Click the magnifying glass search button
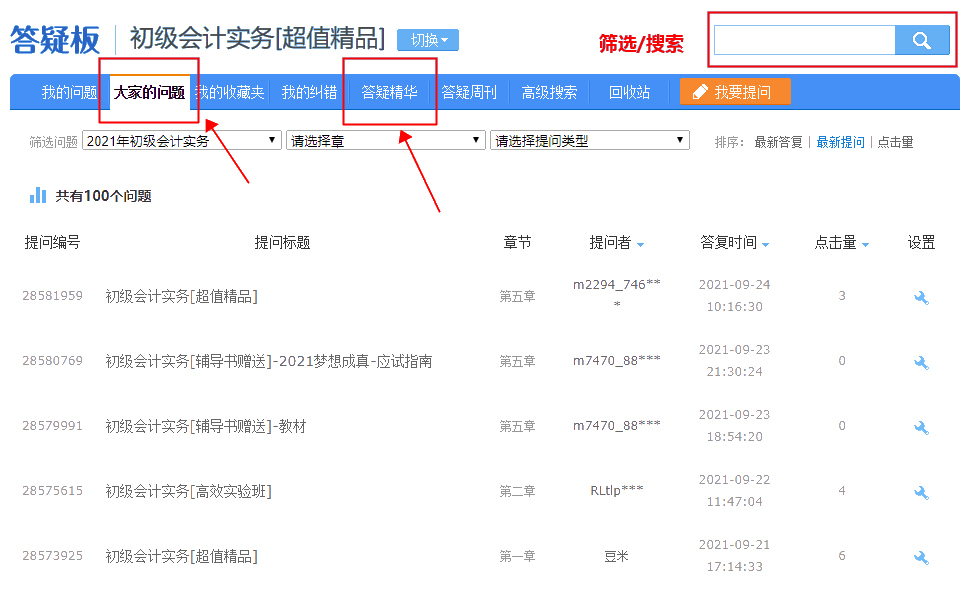Screen dimensions: 966x602 click(x=921, y=41)
